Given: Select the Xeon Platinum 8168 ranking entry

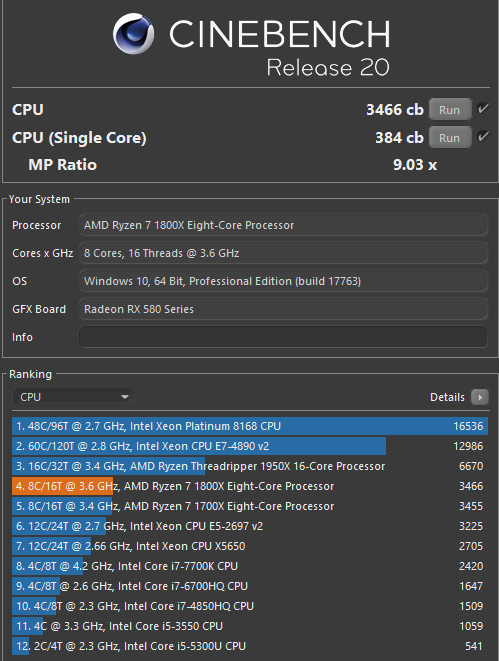Looking at the screenshot, I should 250,426.
